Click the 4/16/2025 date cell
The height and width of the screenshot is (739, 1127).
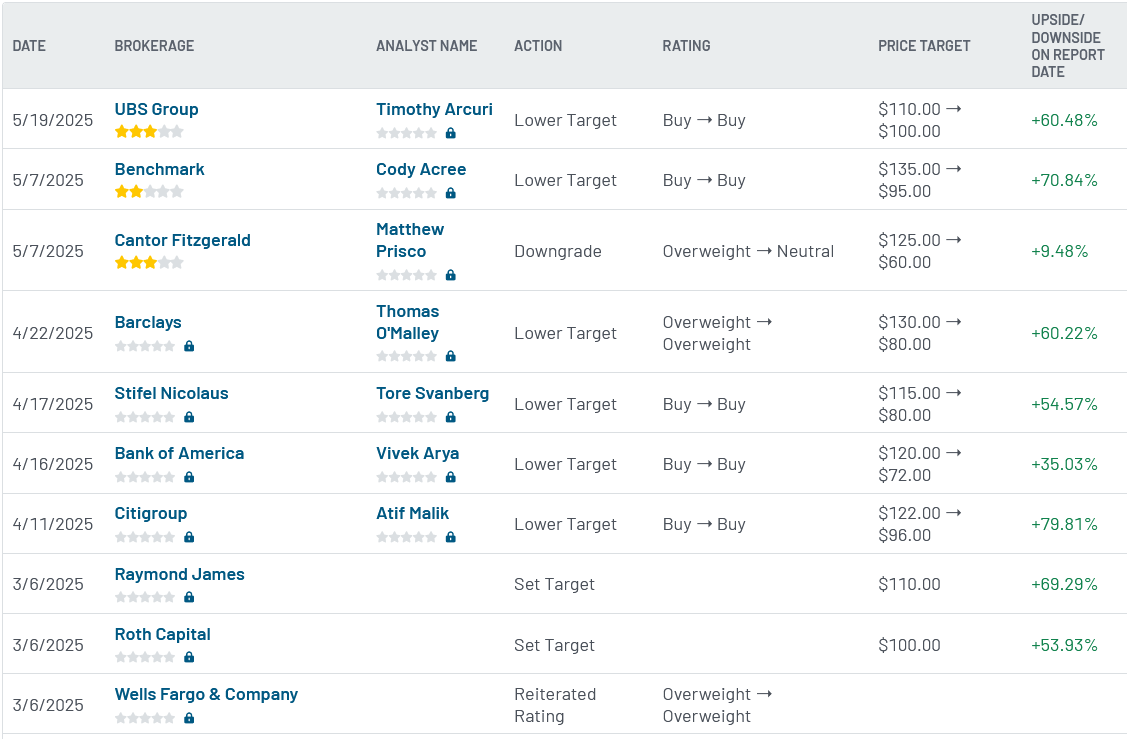52,464
